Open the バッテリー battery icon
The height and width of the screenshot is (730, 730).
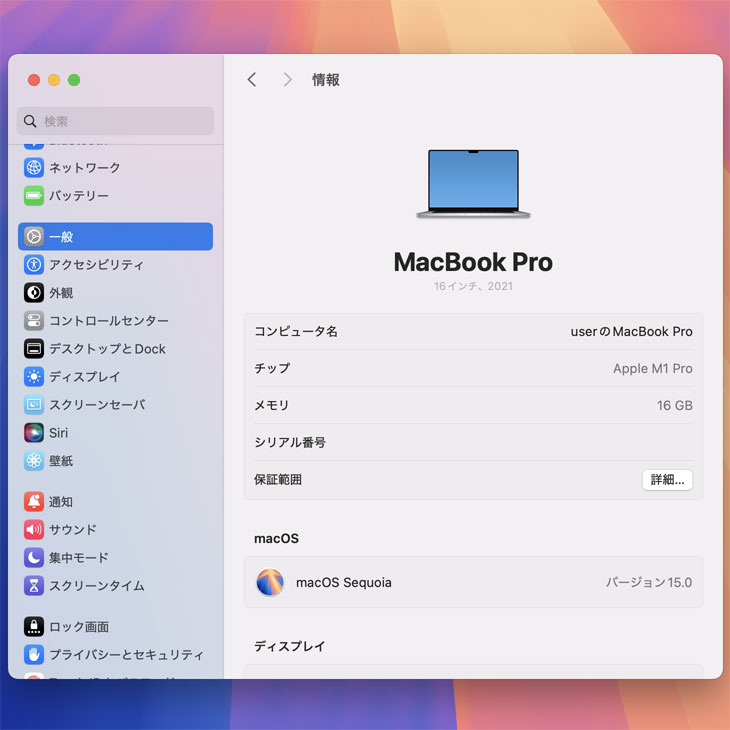tap(34, 196)
